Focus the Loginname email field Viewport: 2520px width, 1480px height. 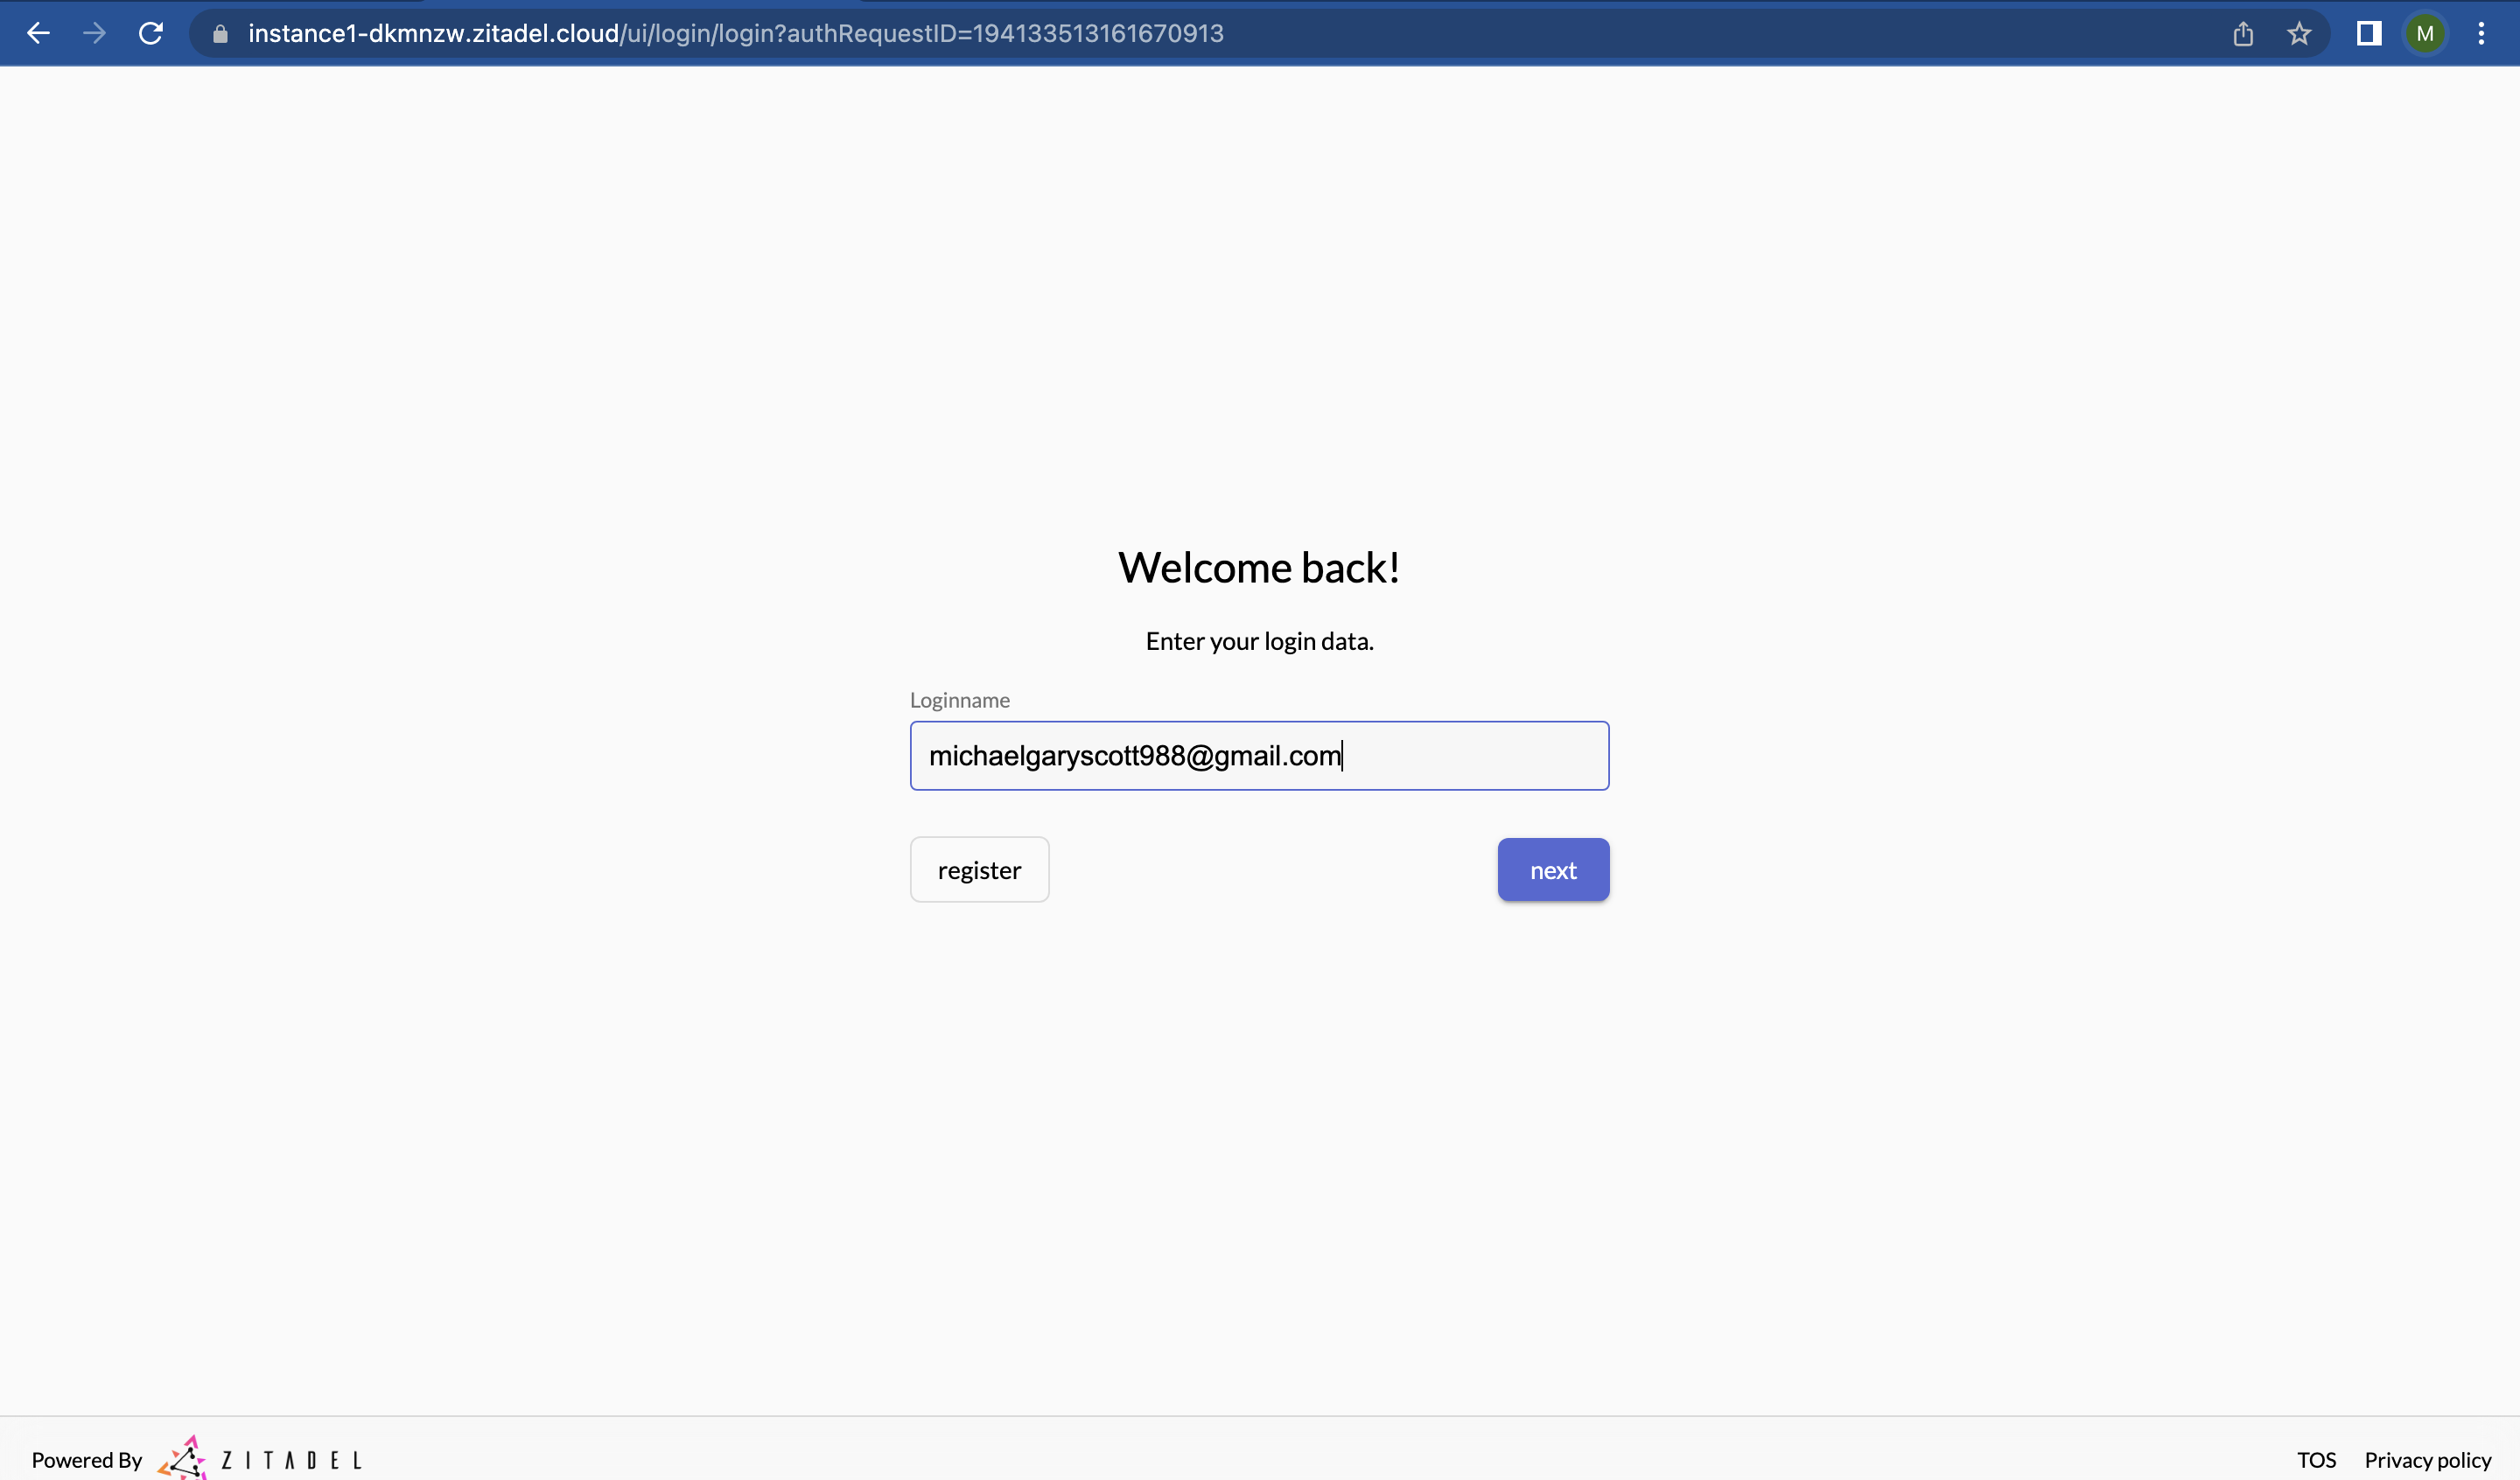(1259, 756)
